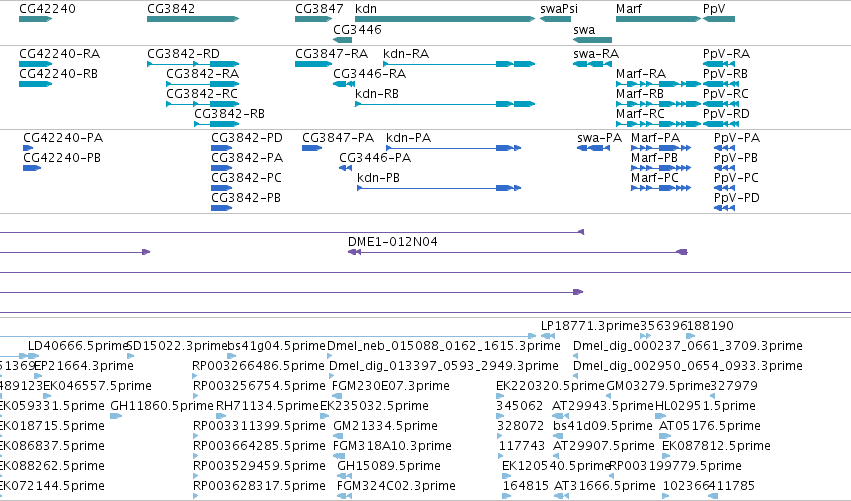The height and width of the screenshot is (501, 851).
Task: Select transcript Marf-RC
Action: pyautogui.click(x=658, y=124)
